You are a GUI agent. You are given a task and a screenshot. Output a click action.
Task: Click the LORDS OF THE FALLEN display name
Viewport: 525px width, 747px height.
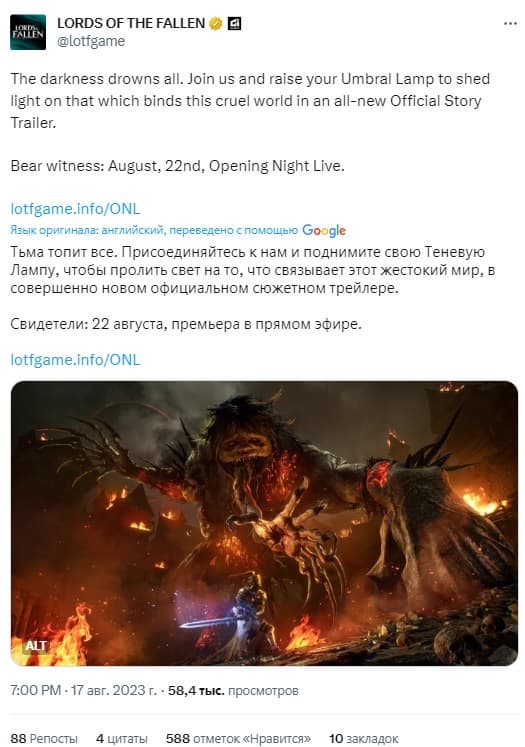coord(131,23)
